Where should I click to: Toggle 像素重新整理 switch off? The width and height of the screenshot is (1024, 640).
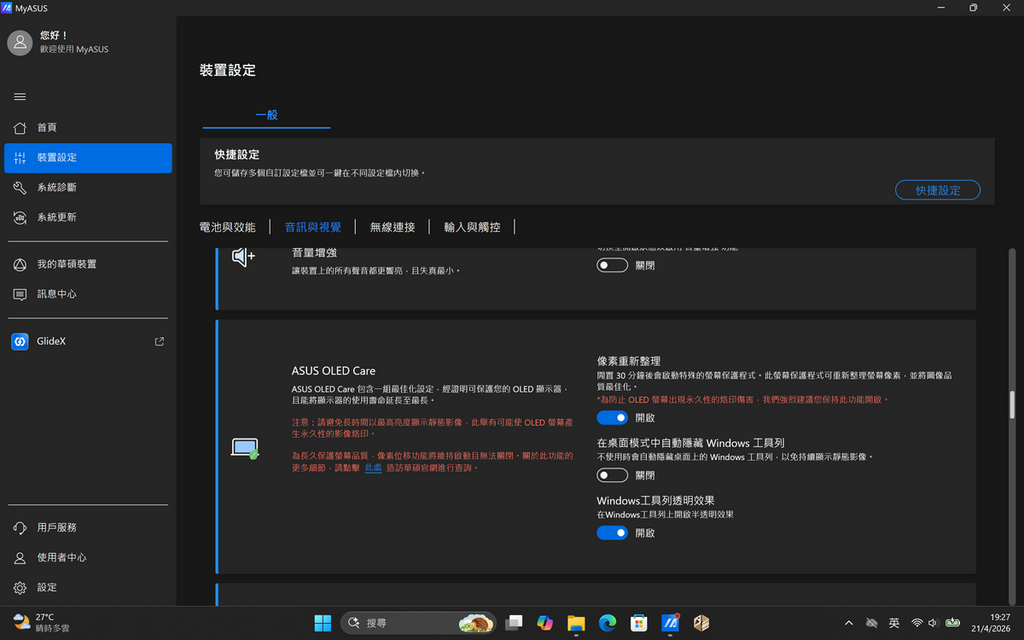pyautogui.click(x=612, y=417)
